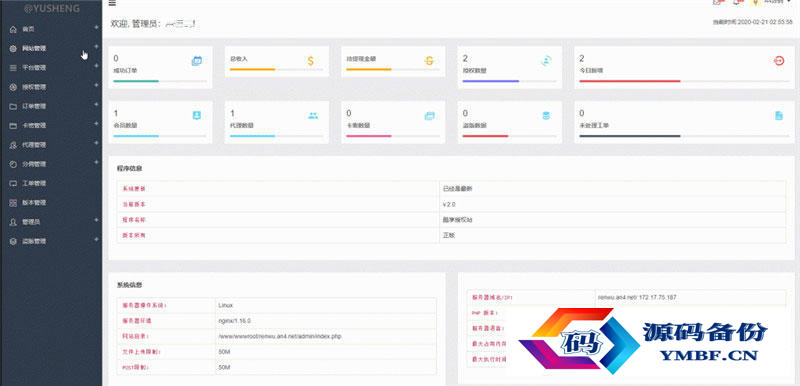Click the grid icon beside 版本管理
Viewport: 800px width, 386px height.
click(x=13, y=203)
